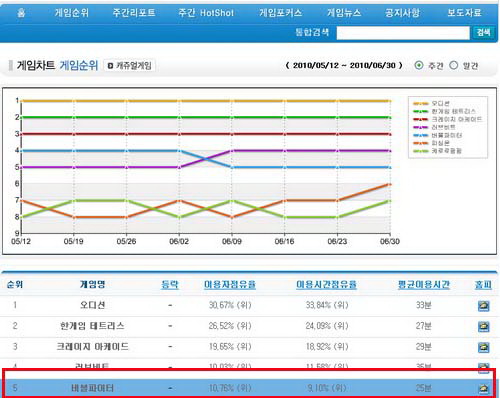The image size is (500, 398).
Task: Sort by the 이용시간점유율 column link
Action: pyautogui.click(x=326, y=284)
